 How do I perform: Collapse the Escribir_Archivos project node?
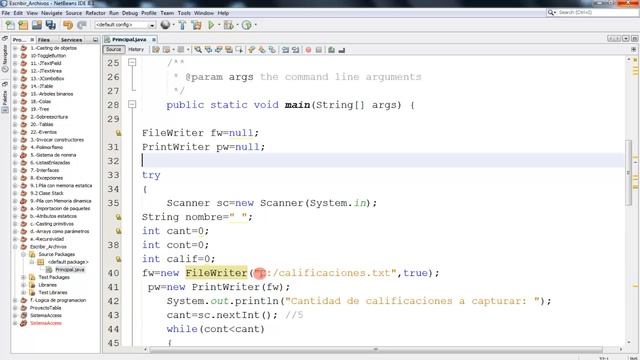tap(15, 247)
